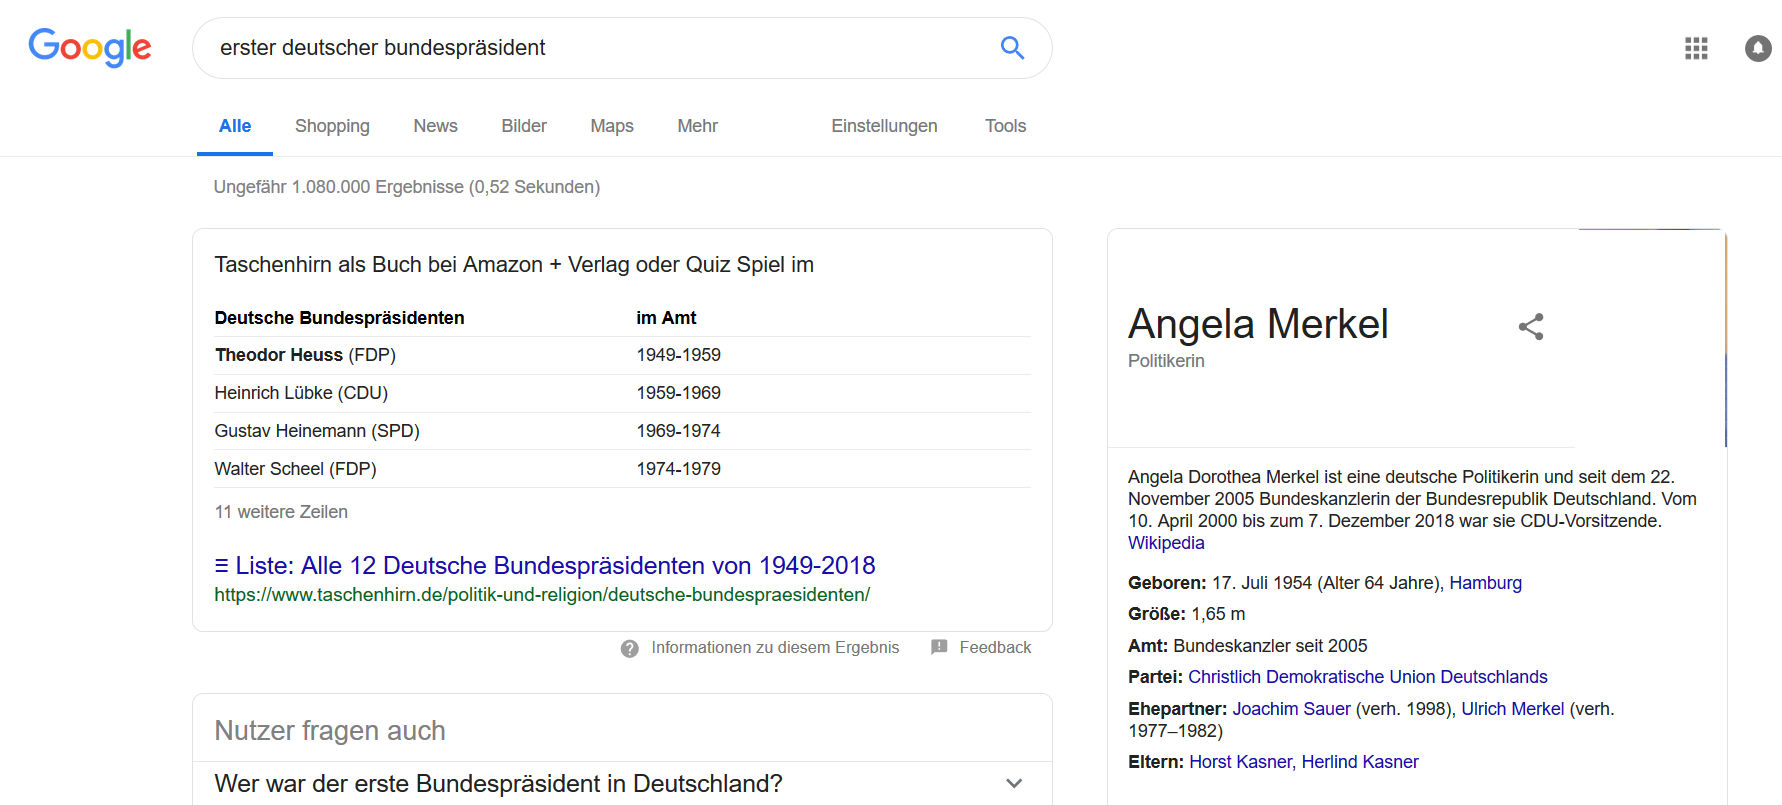Open the Wikipedia link in Merkel's panel

(x=1165, y=542)
